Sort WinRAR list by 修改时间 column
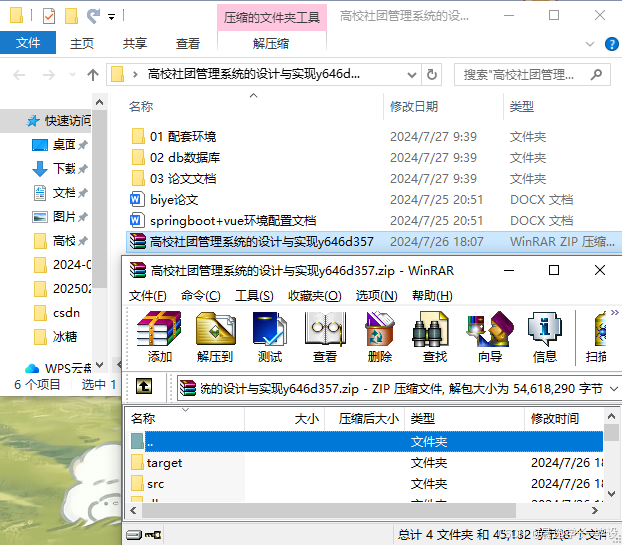This screenshot has height=545, width=622. tap(564, 418)
